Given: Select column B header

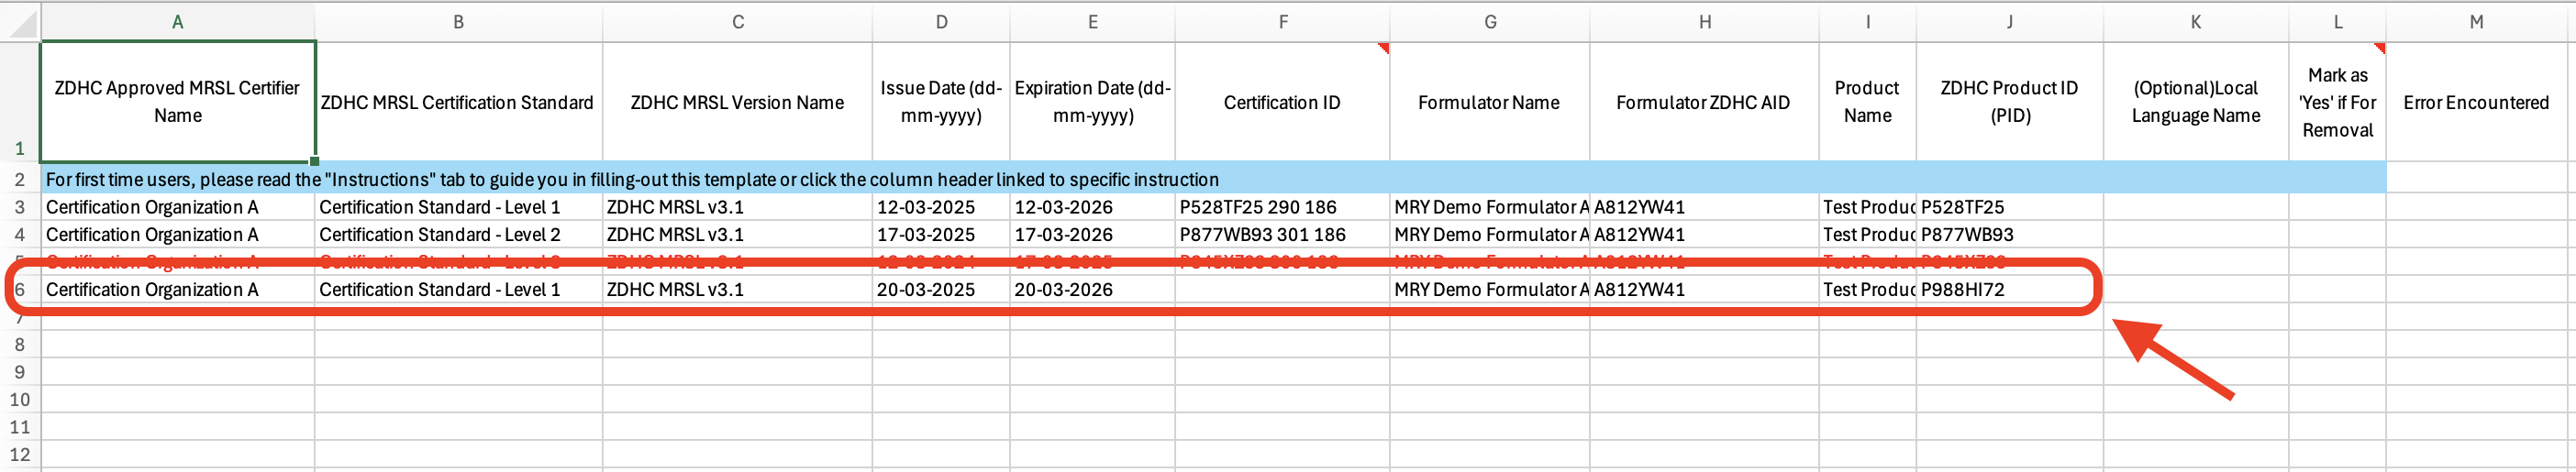Looking at the screenshot, I should [x=458, y=22].
